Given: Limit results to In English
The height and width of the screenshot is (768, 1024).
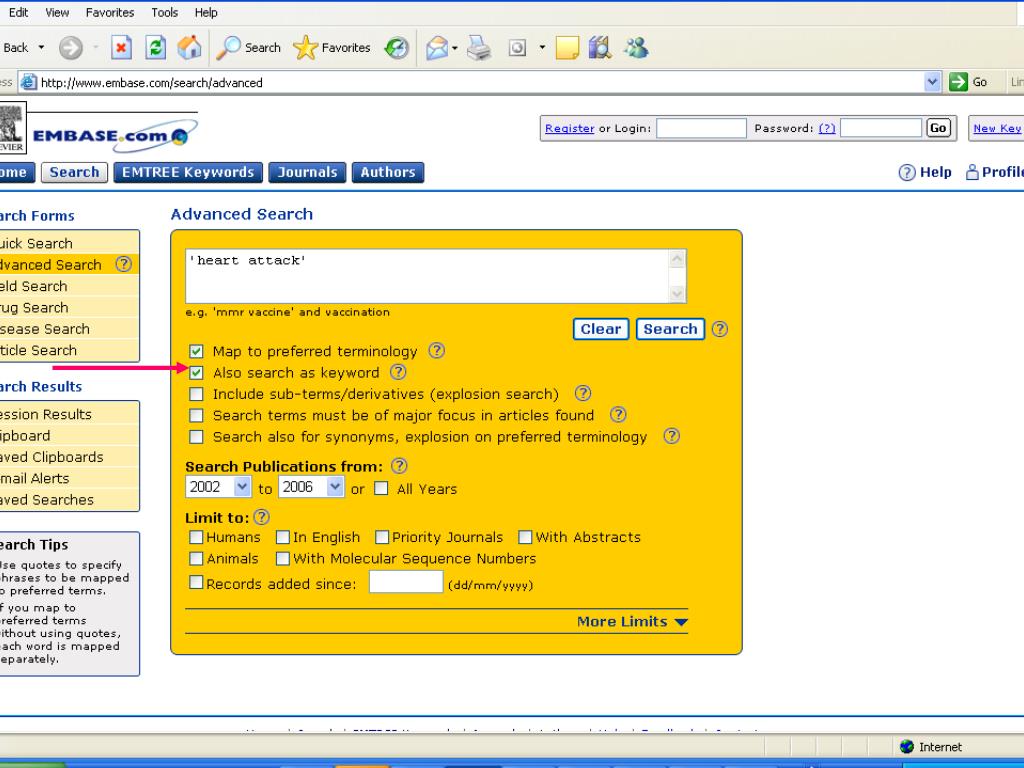Looking at the screenshot, I should (283, 537).
